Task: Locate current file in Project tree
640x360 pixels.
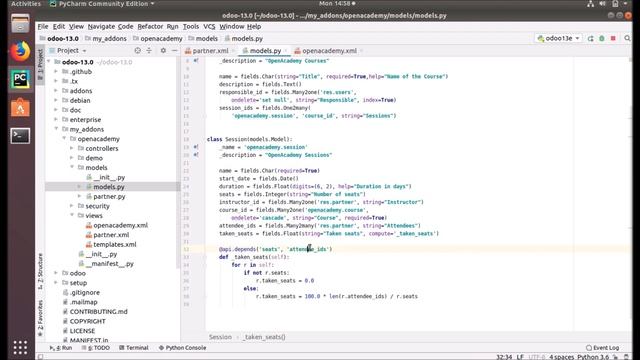Action: [138, 51]
